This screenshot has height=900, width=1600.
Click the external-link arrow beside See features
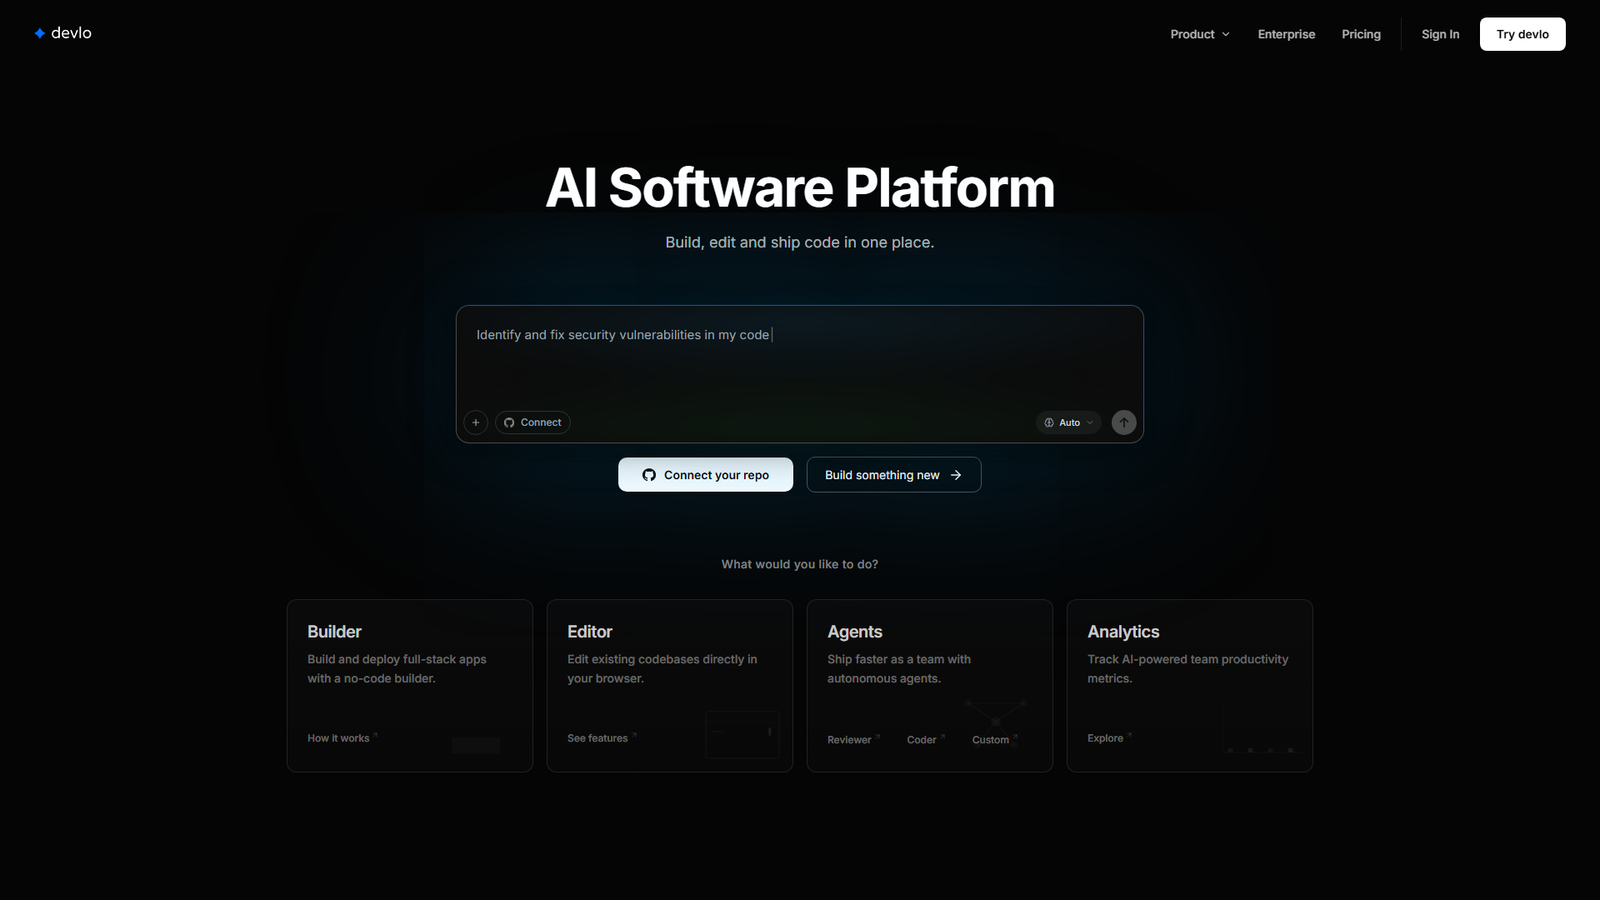point(633,734)
